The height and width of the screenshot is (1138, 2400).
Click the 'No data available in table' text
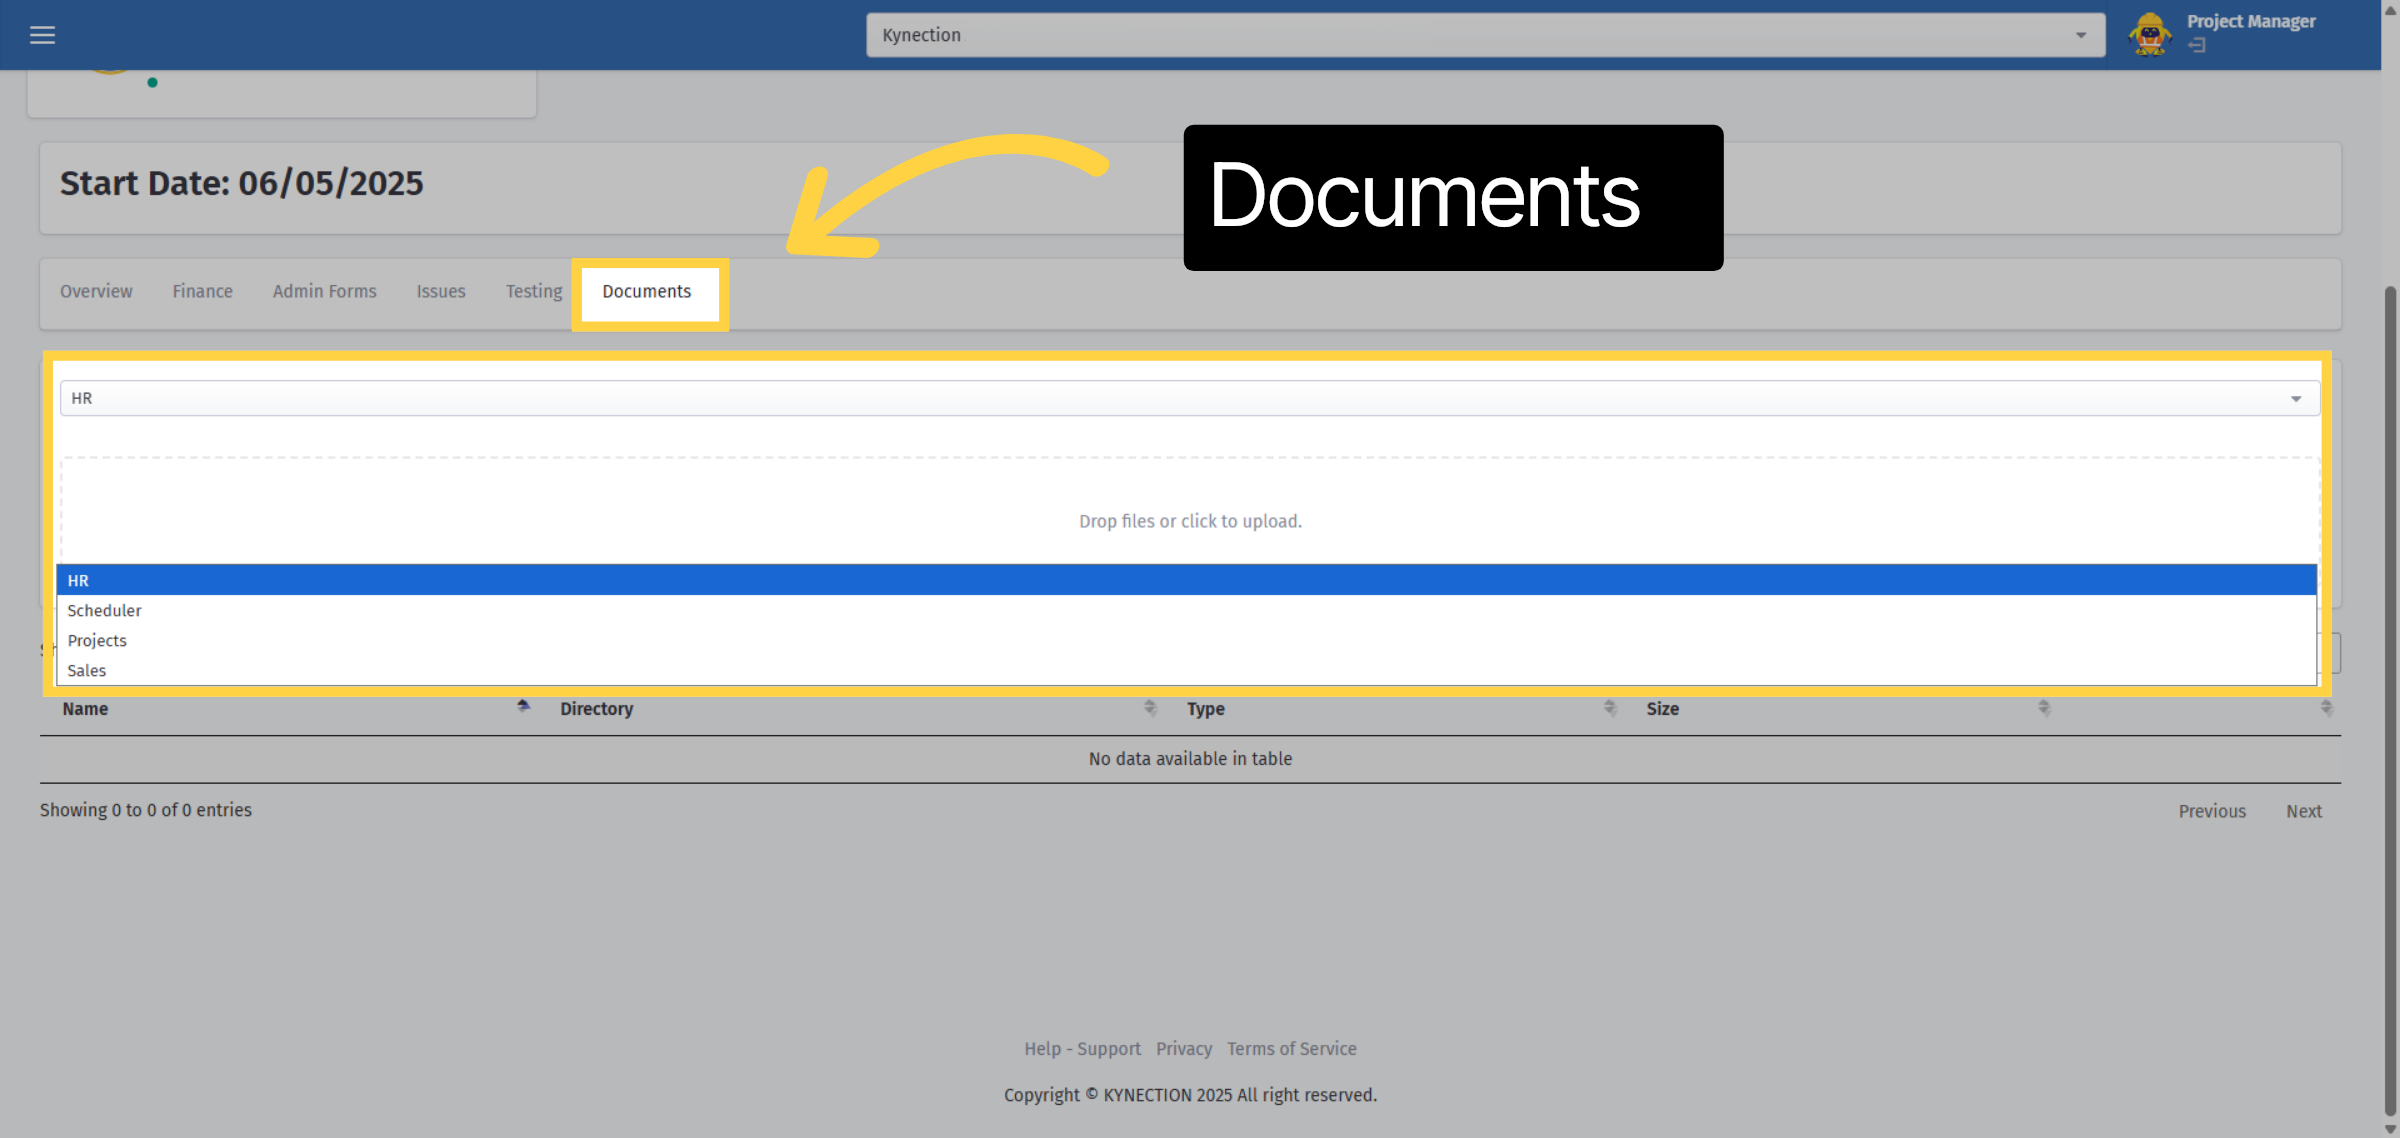[x=1190, y=758]
